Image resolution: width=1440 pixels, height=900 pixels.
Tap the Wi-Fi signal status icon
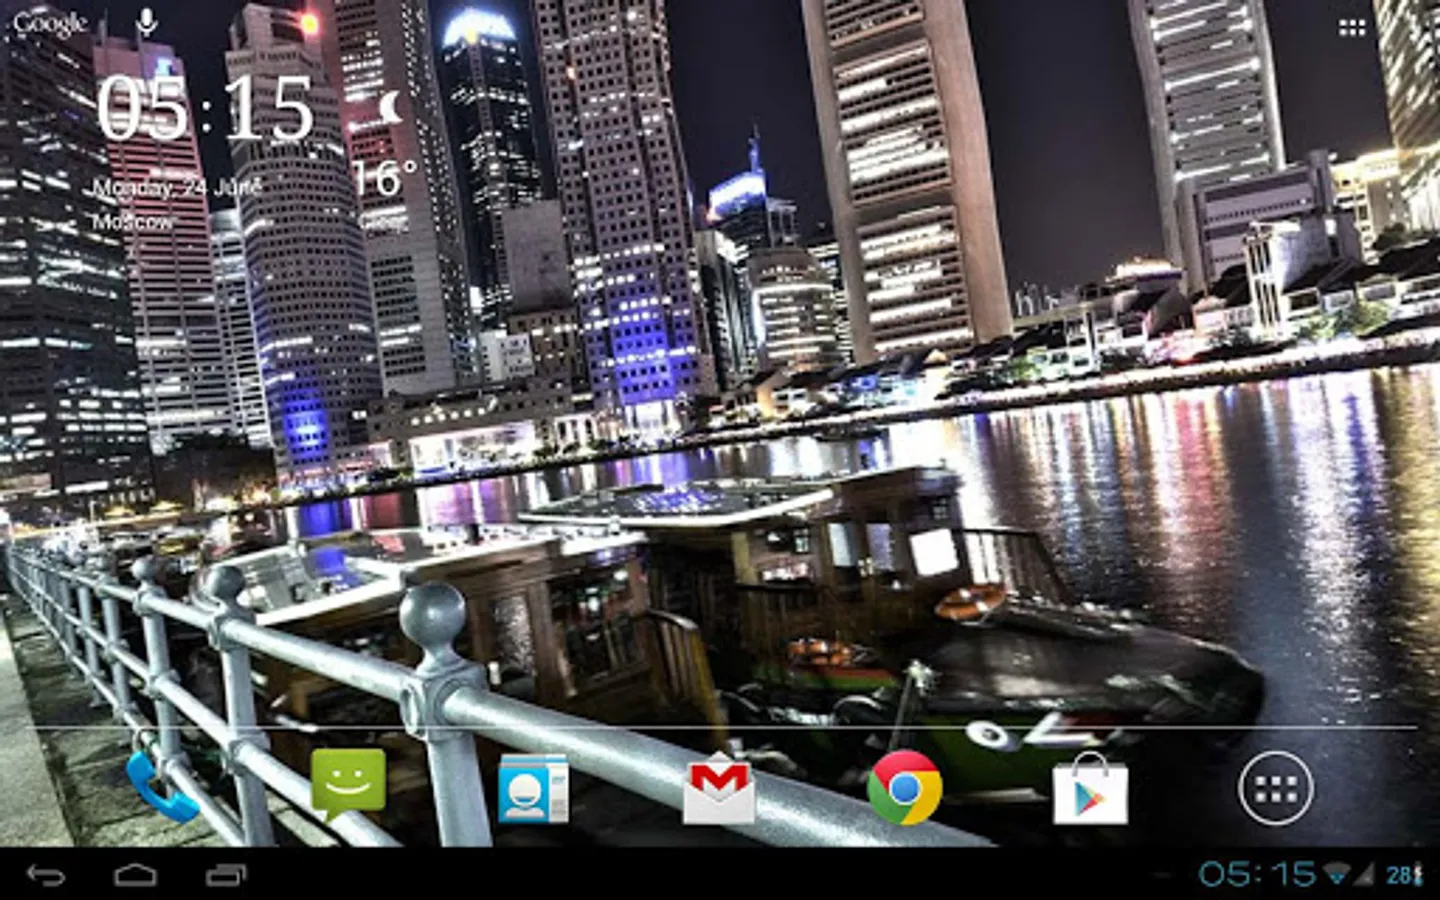pos(1337,874)
